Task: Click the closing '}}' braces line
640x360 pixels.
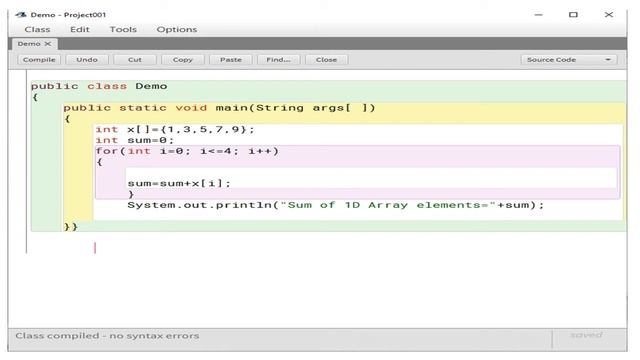Action: coord(71,227)
